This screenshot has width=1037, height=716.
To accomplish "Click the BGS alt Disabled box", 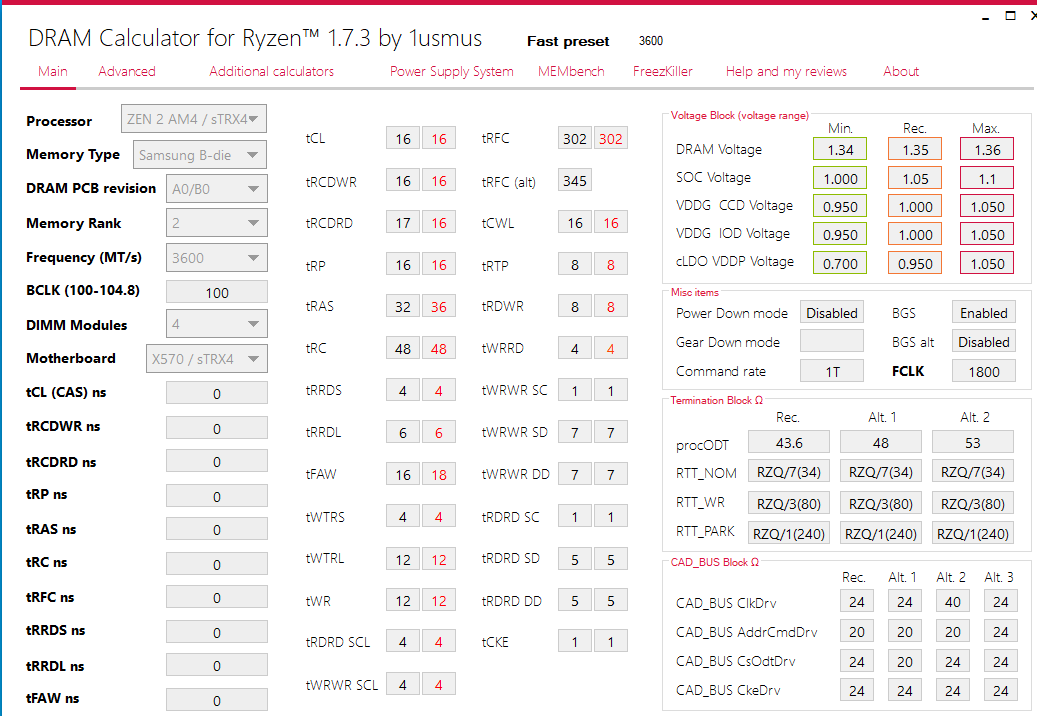I will 983,342.
